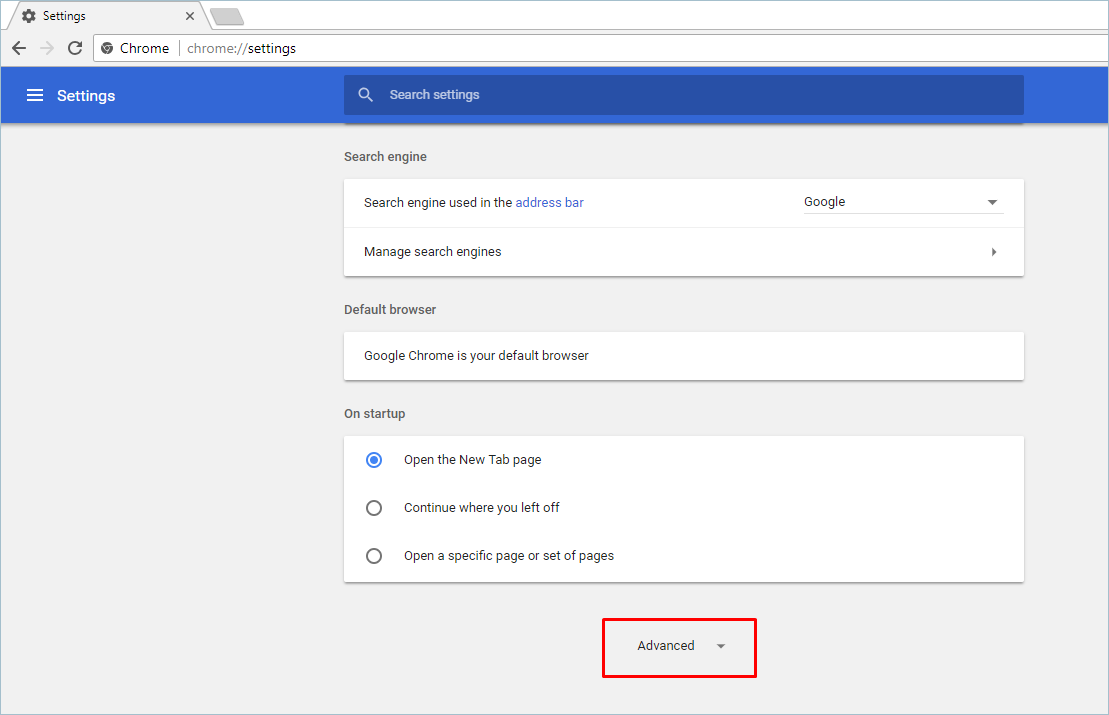The image size is (1109, 715).
Task: Click the forward navigation arrow
Action: tap(47, 48)
